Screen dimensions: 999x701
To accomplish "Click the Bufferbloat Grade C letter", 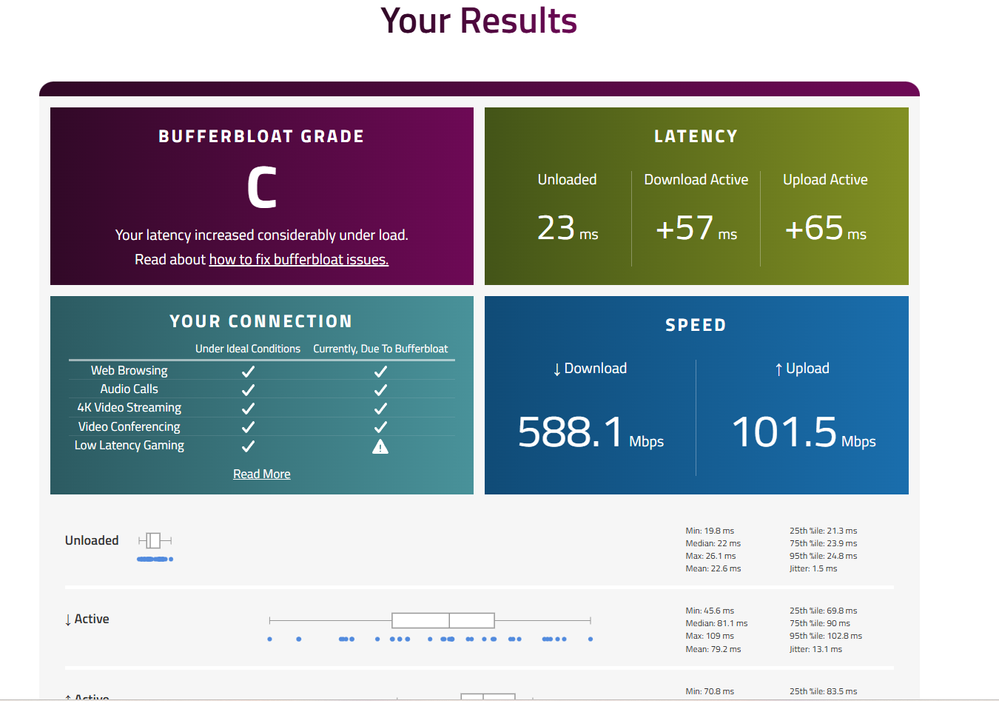I will 261,188.
